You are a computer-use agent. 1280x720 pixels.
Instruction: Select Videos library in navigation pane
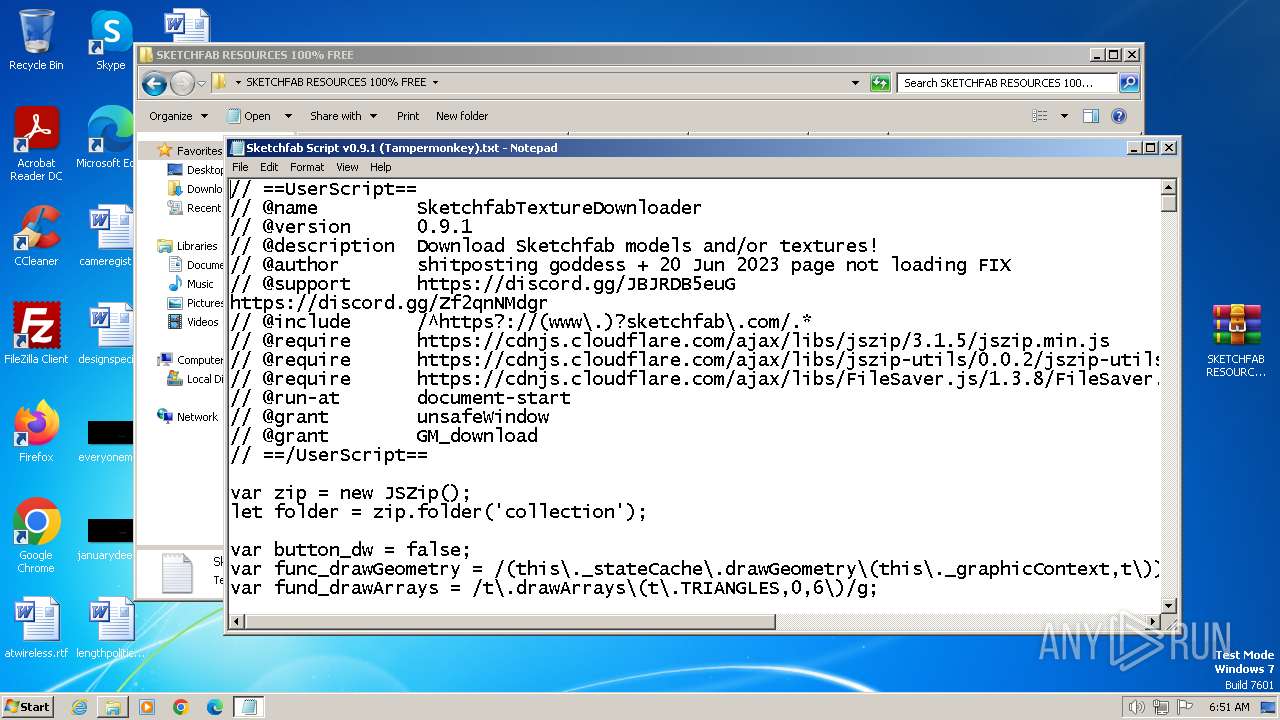coord(194,322)
